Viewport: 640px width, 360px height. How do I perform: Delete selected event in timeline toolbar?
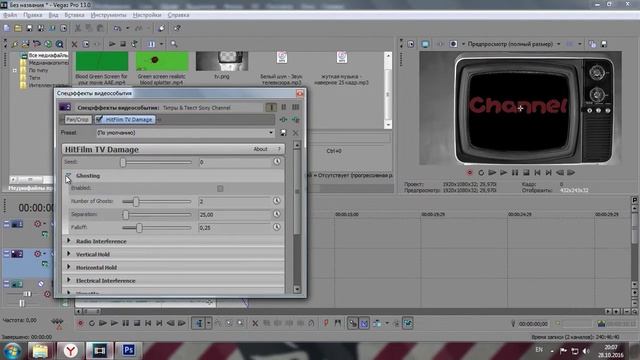255,323
